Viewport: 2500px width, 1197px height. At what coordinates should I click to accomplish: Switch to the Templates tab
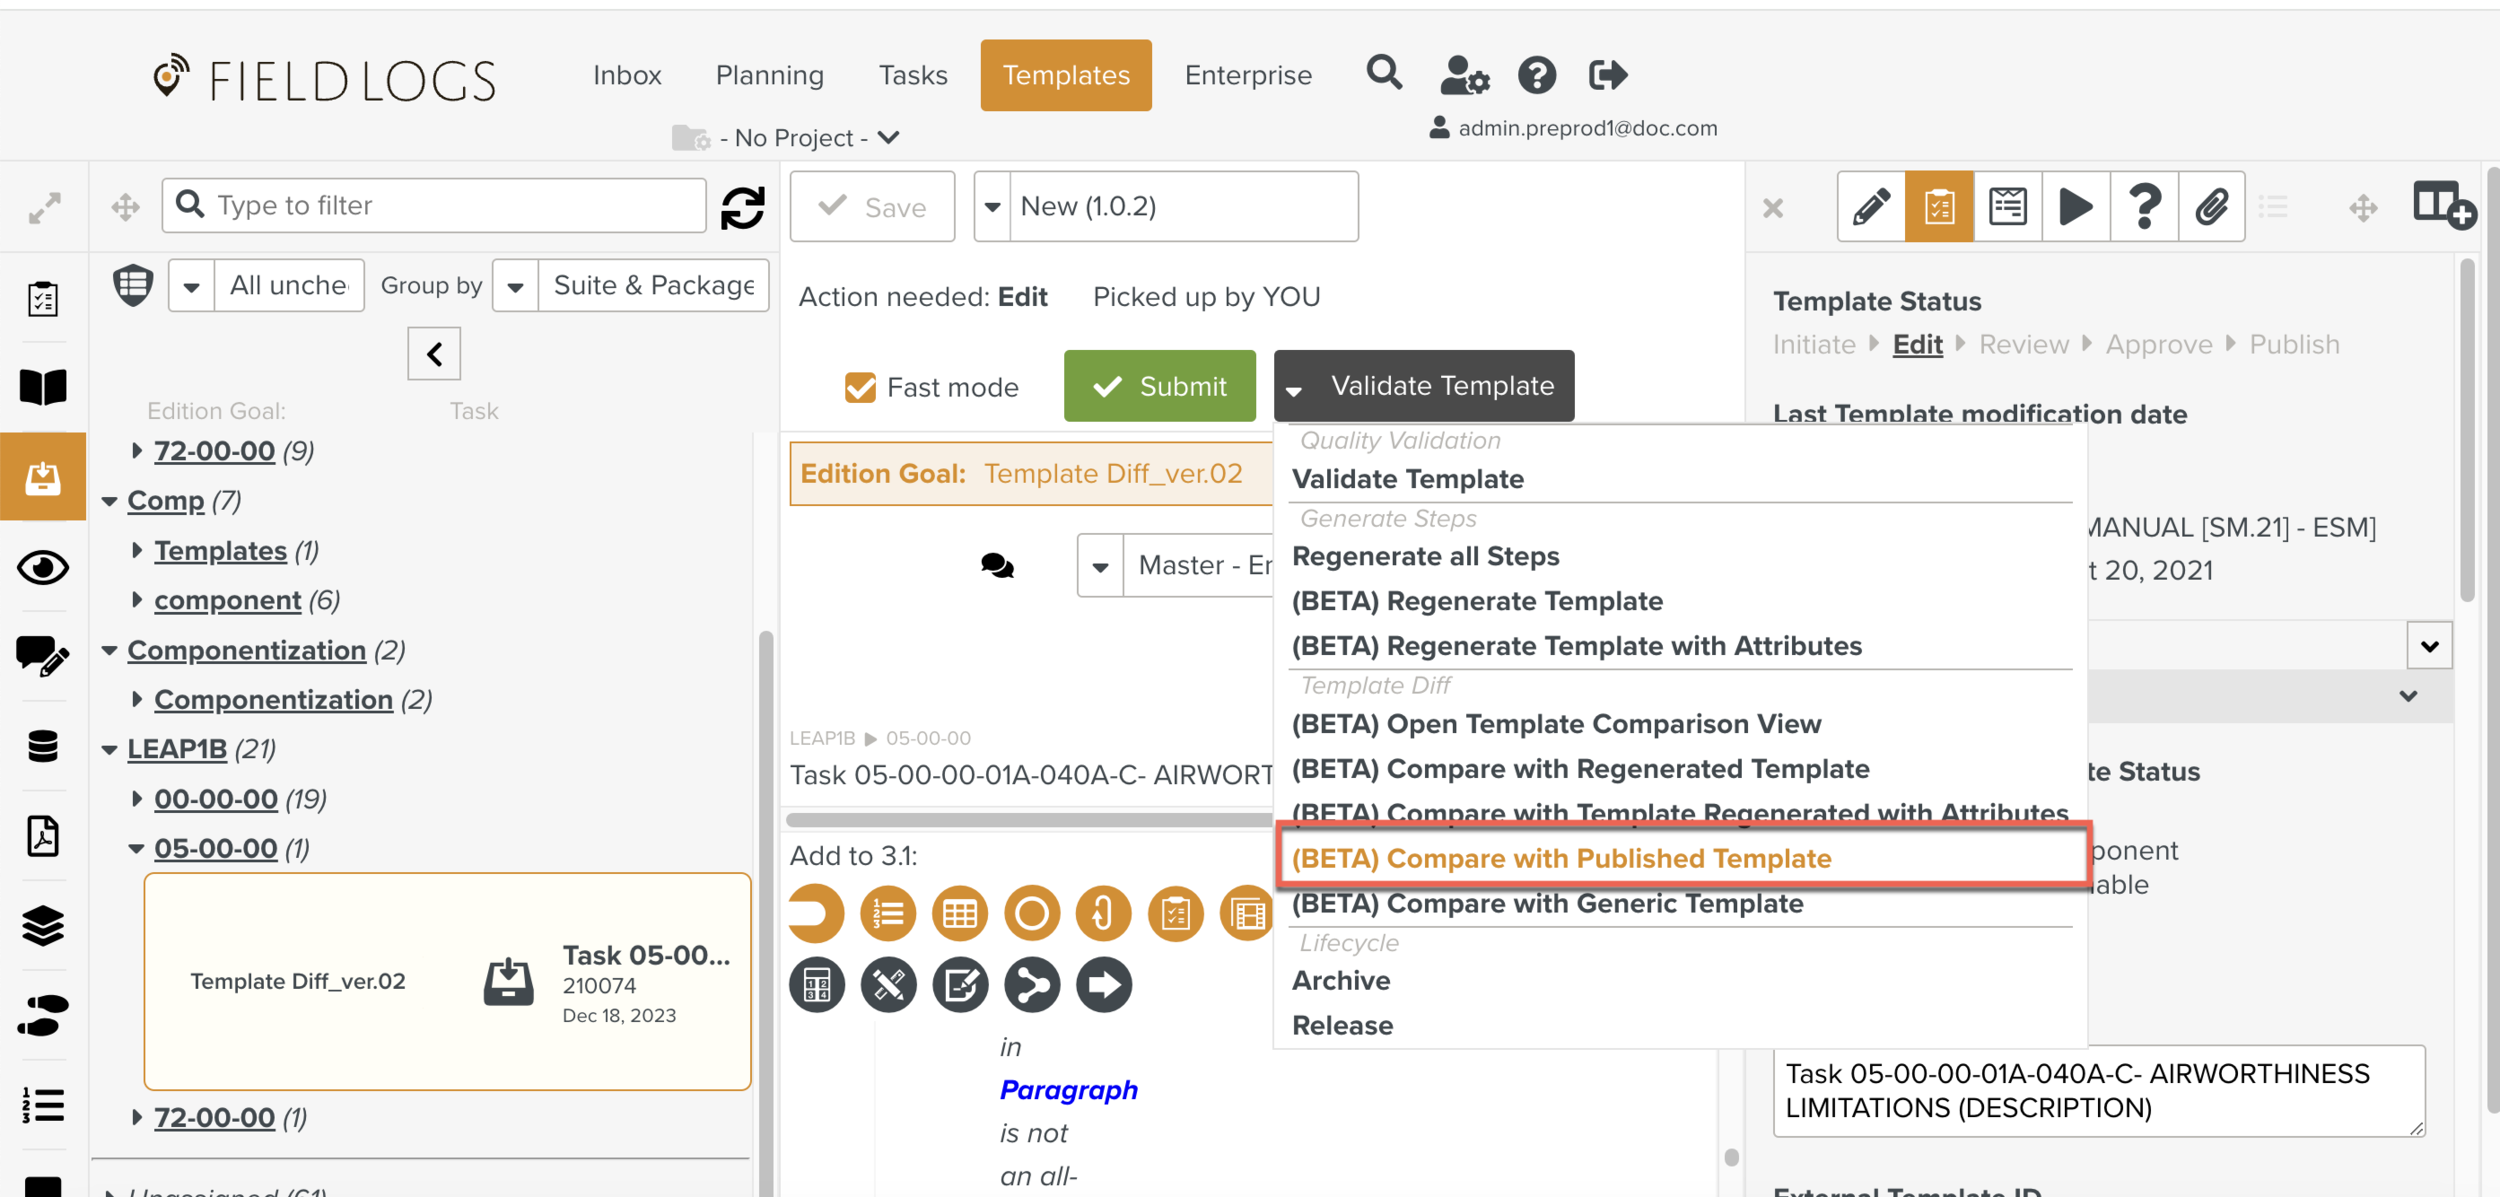(1066, 74)
